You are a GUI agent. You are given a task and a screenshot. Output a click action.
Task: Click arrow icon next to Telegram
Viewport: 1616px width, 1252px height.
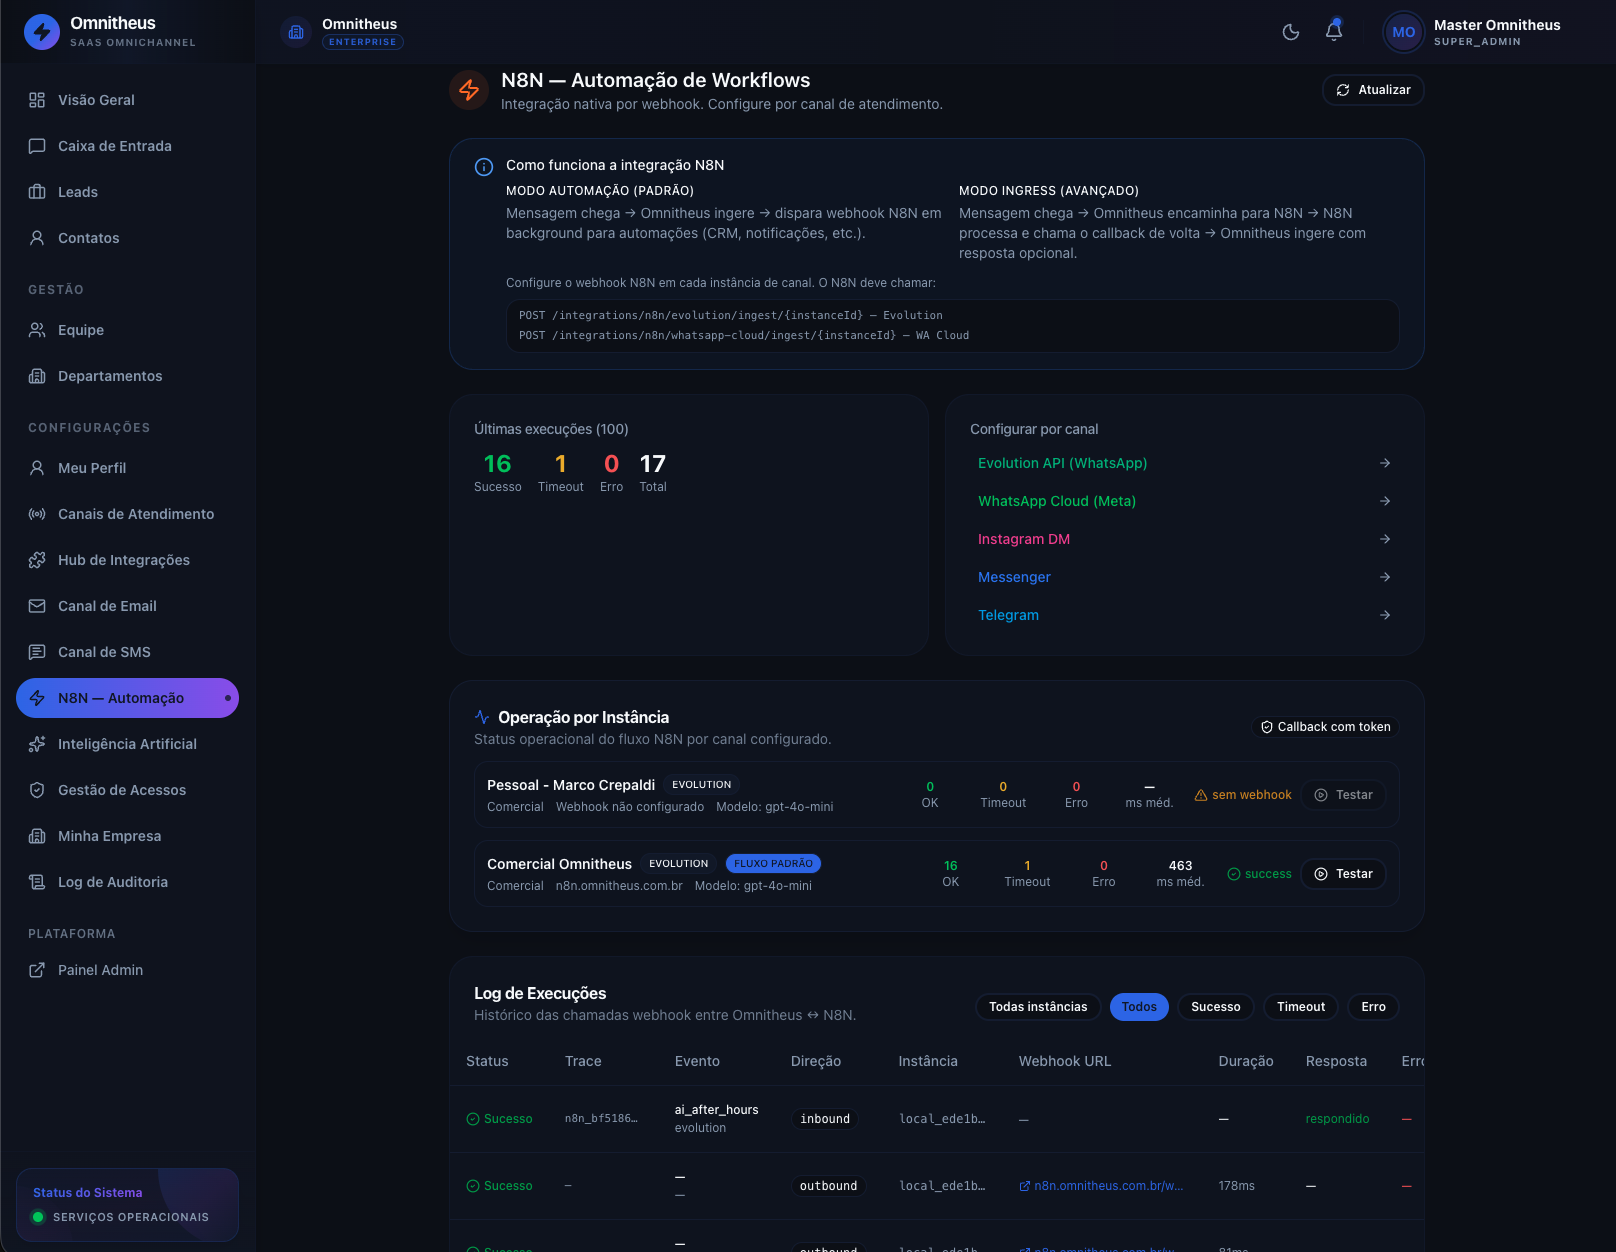tap(1385, 615)
